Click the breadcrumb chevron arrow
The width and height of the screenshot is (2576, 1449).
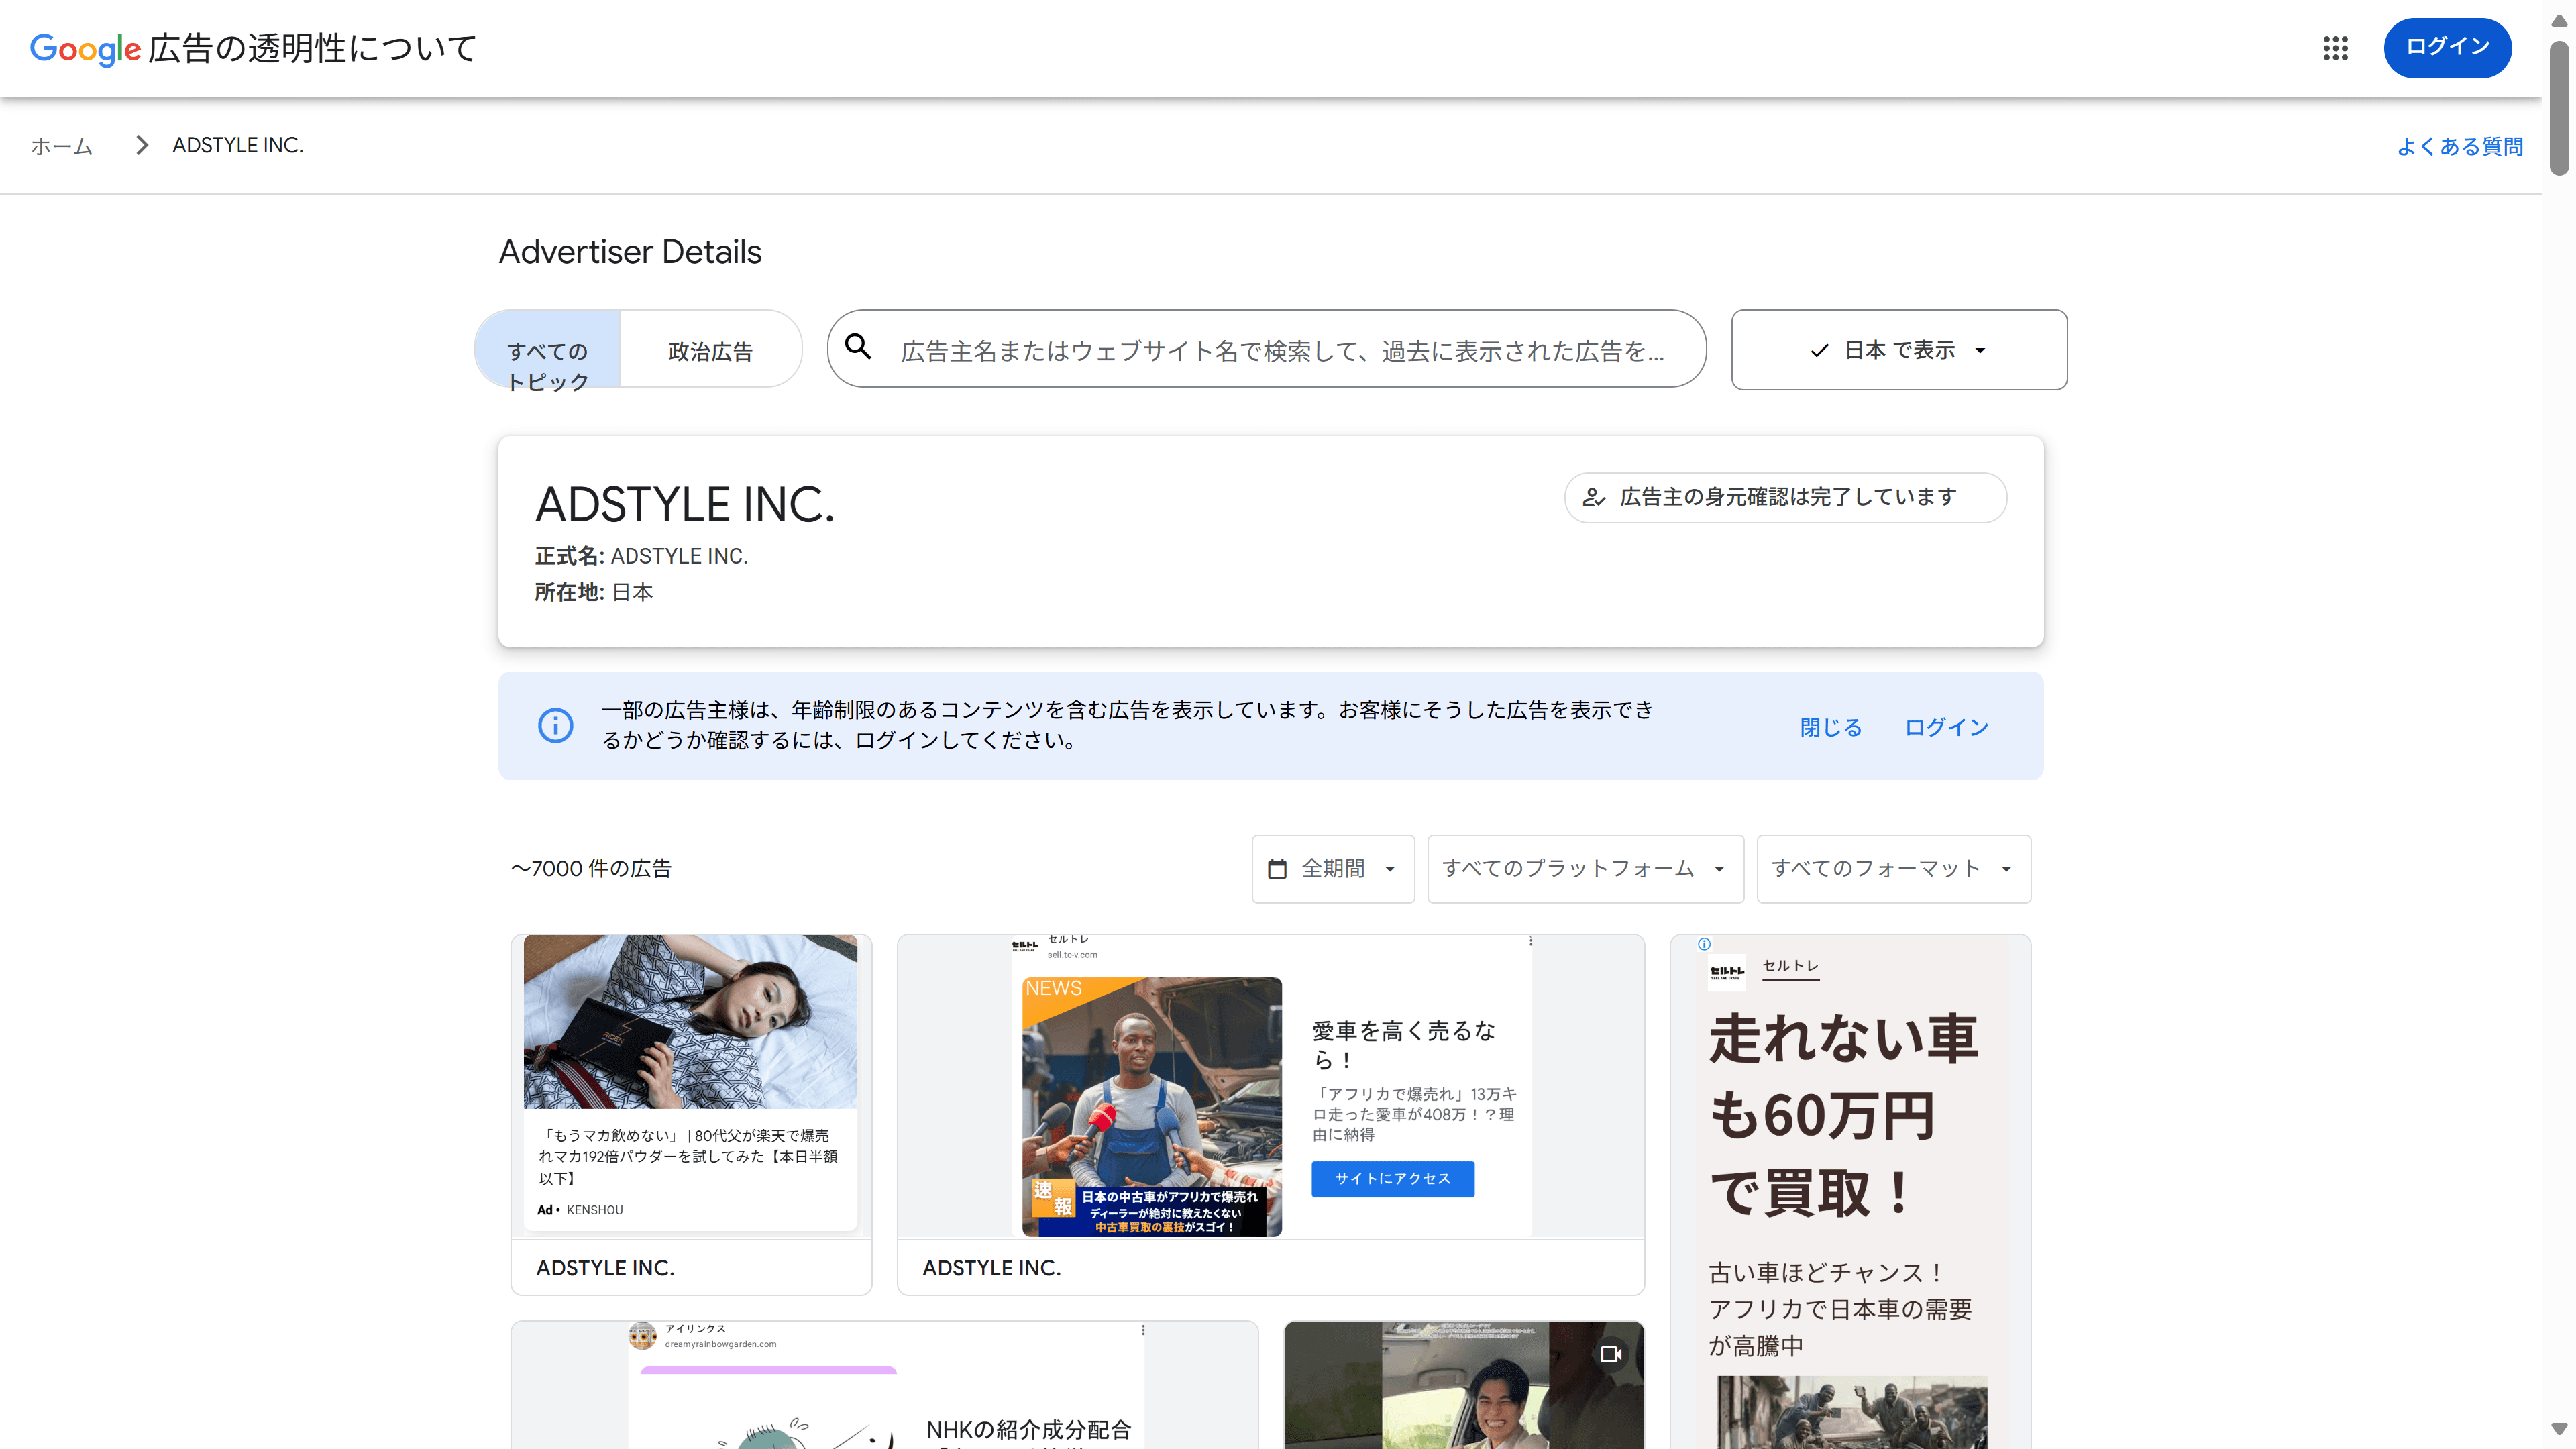click(142, 145)
